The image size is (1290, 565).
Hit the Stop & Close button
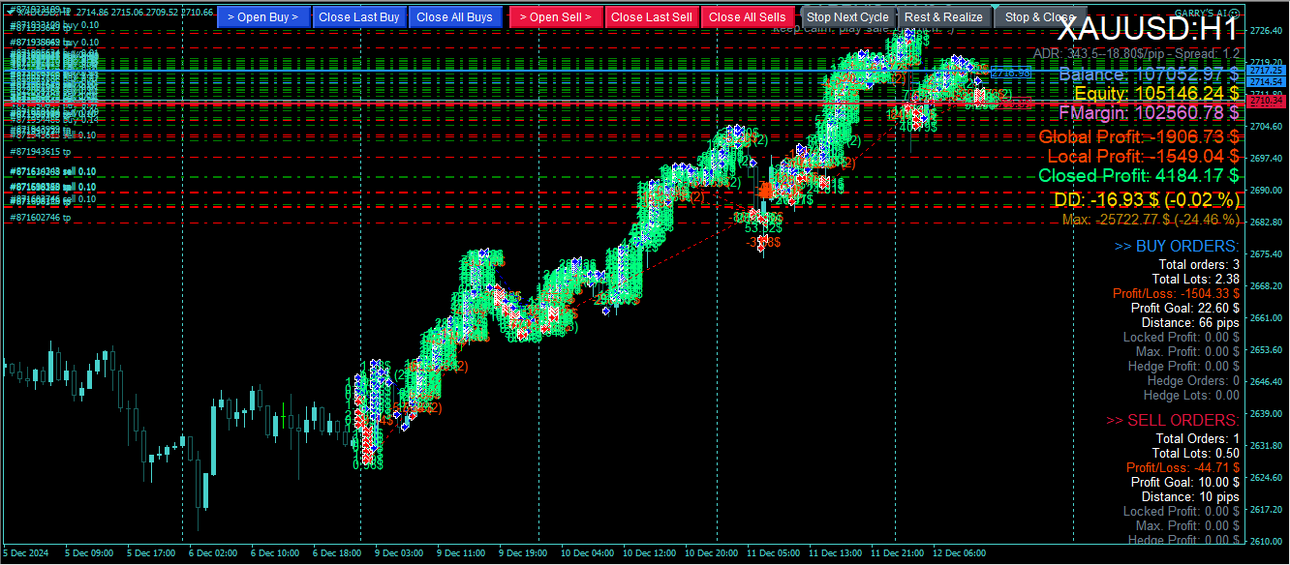click(1040, 17)
